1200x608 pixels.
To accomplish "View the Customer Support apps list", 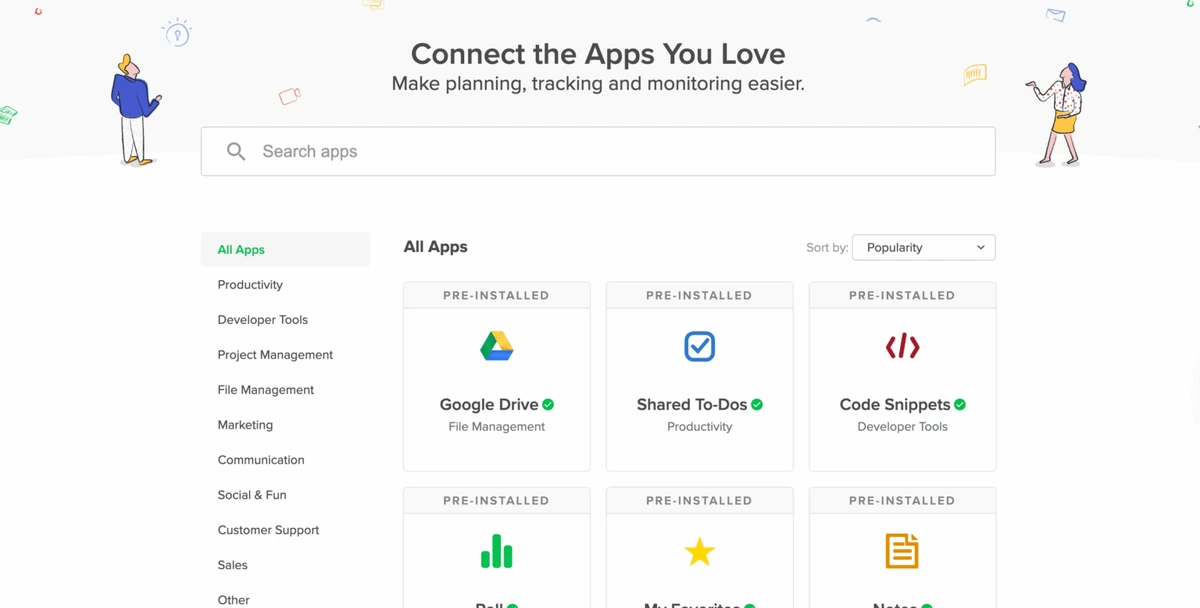I will tap(268, 529).
